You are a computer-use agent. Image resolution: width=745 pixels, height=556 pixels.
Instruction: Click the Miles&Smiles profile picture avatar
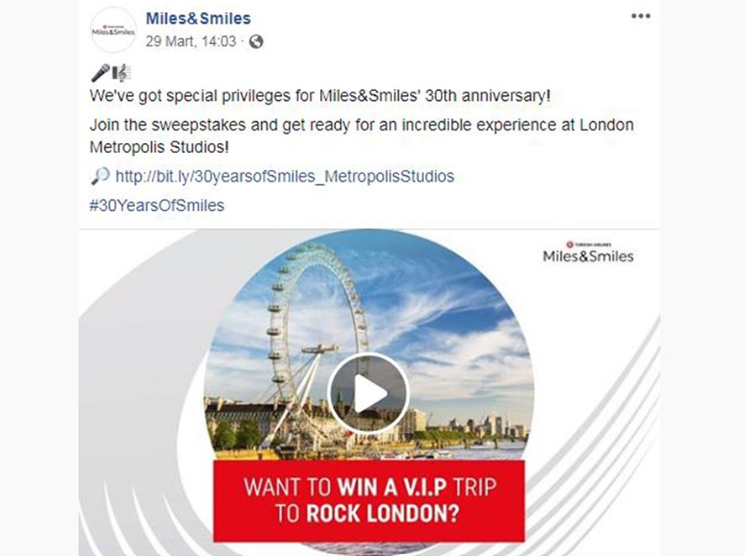[x=113, y=30]
